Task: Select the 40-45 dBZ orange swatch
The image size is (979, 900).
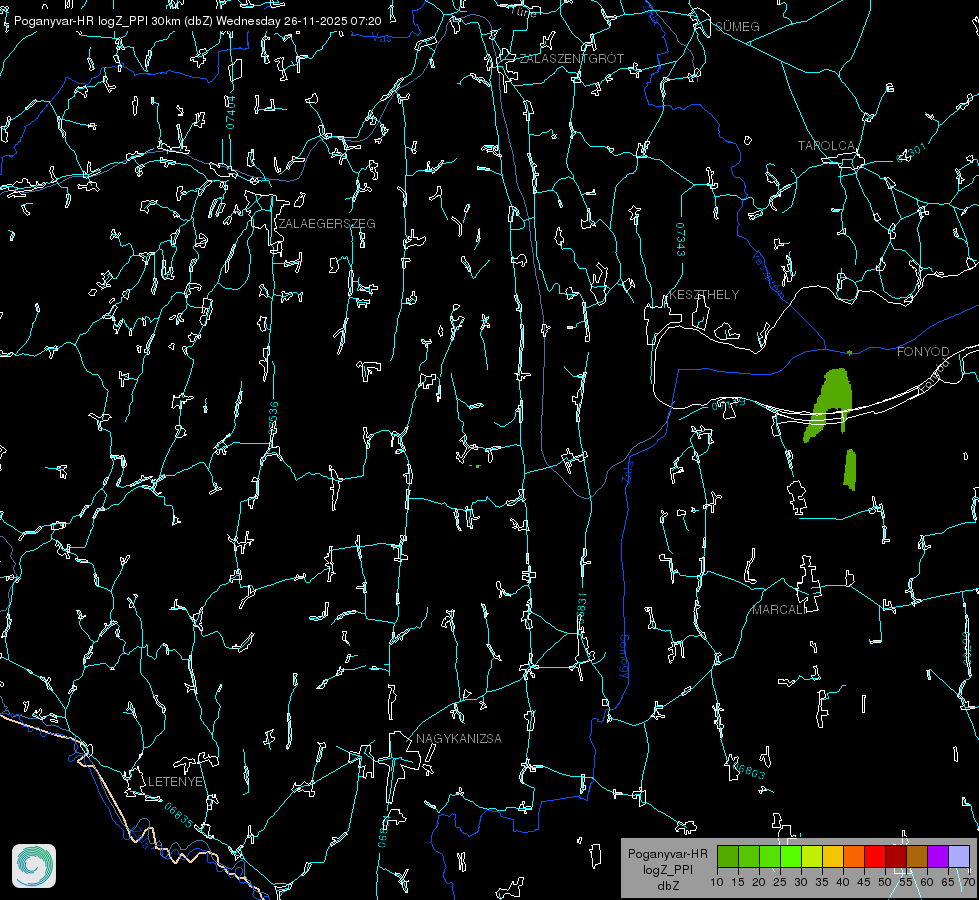Action: [x=854, y=856]
